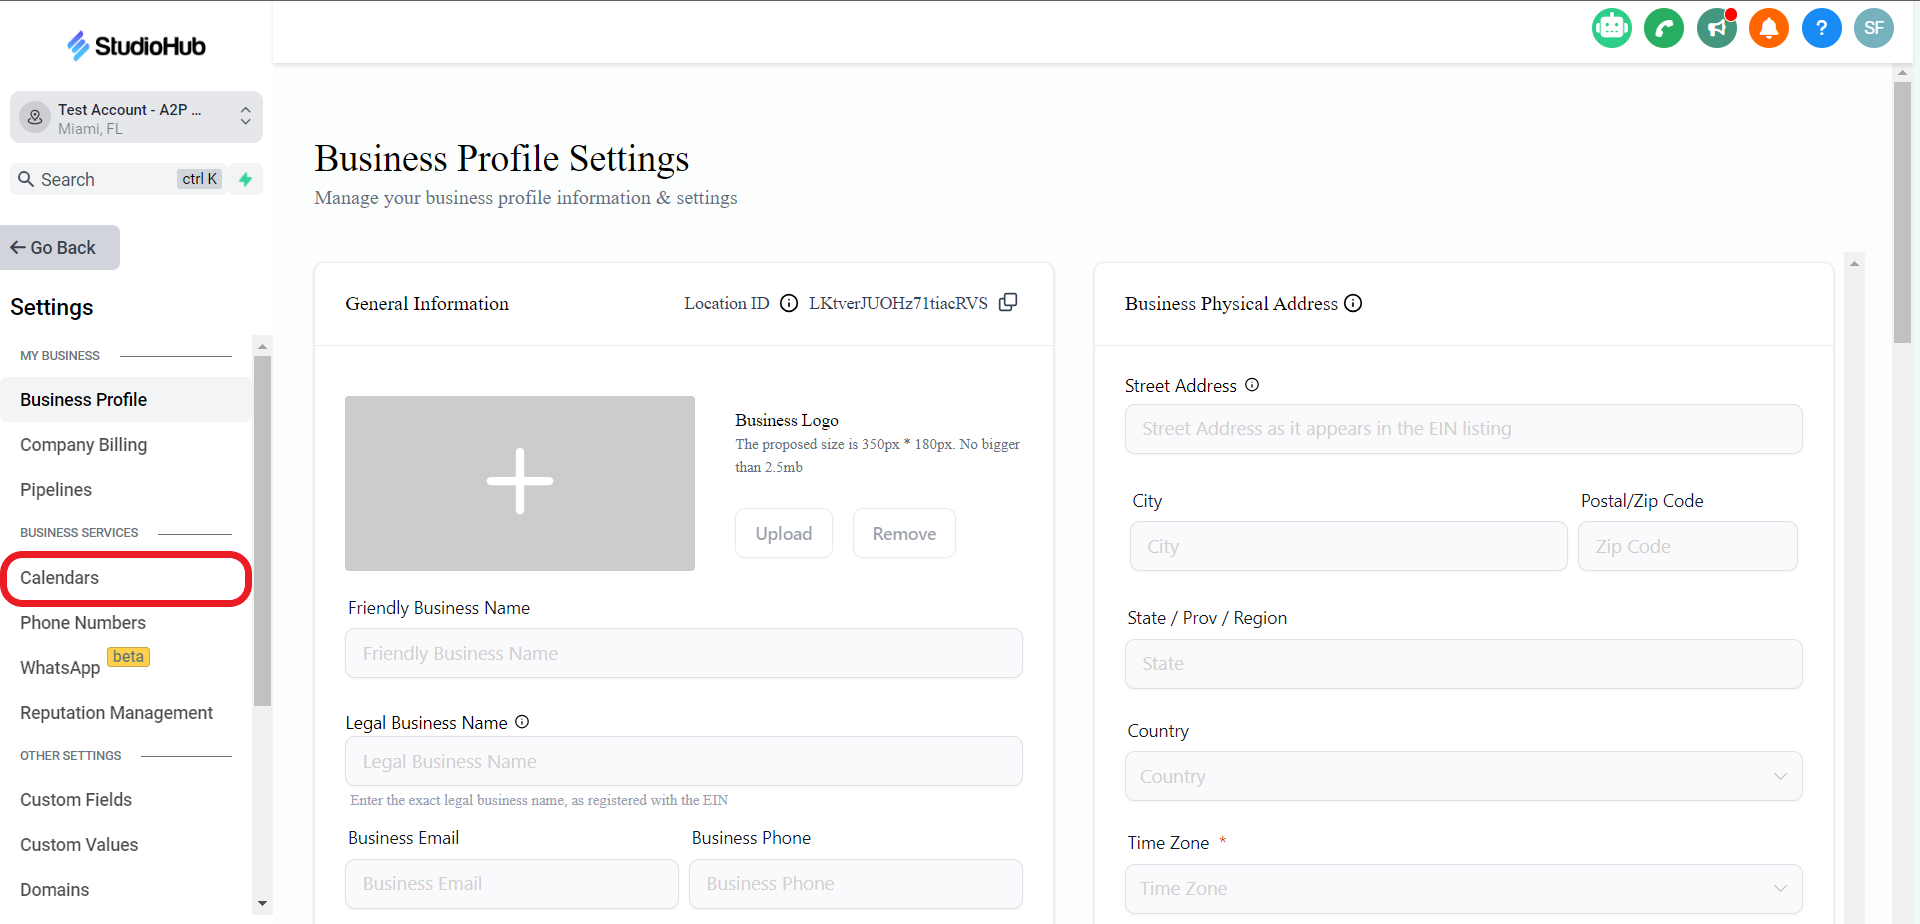This screenshot has width=1920, height=924.
Task: Click the LKtverJUOHz71tiacRVS location ID text
Action: click(x=898, y=303)
